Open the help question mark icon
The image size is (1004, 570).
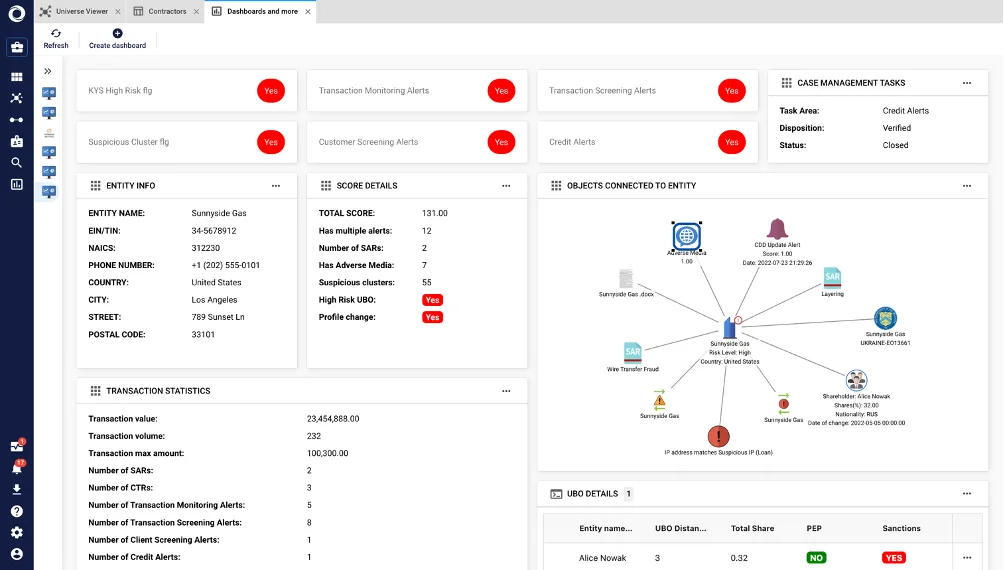[17, 511]
